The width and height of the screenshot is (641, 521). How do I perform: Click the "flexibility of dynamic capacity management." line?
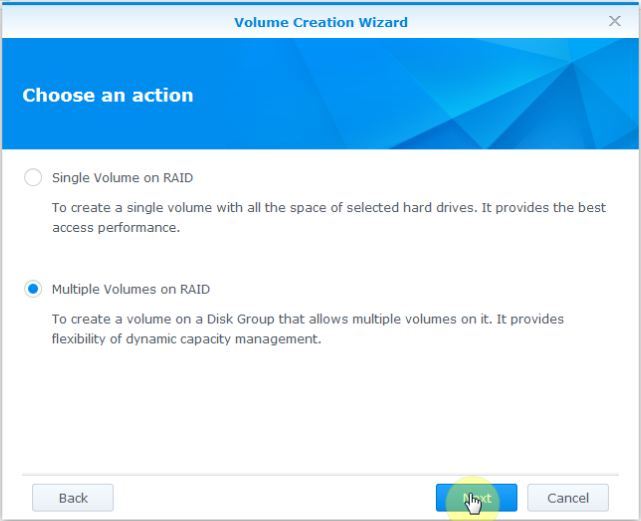coord(186,338)
